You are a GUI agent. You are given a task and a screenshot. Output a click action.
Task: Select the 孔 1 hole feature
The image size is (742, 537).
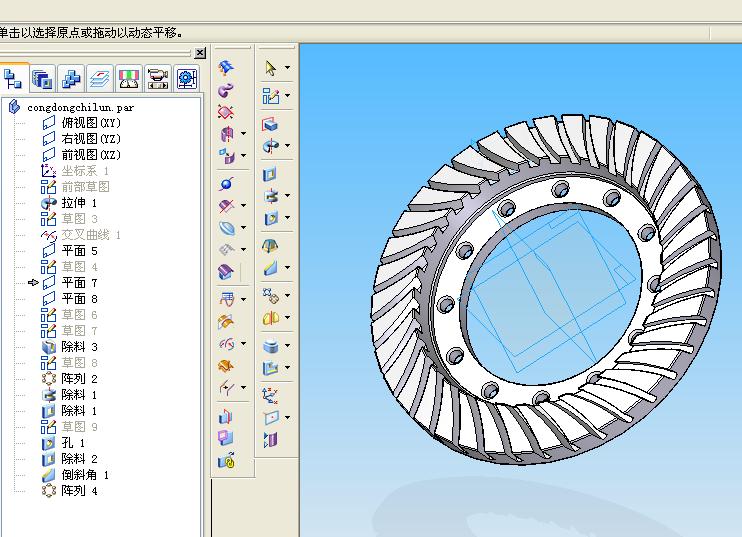[x=73, y=443]
